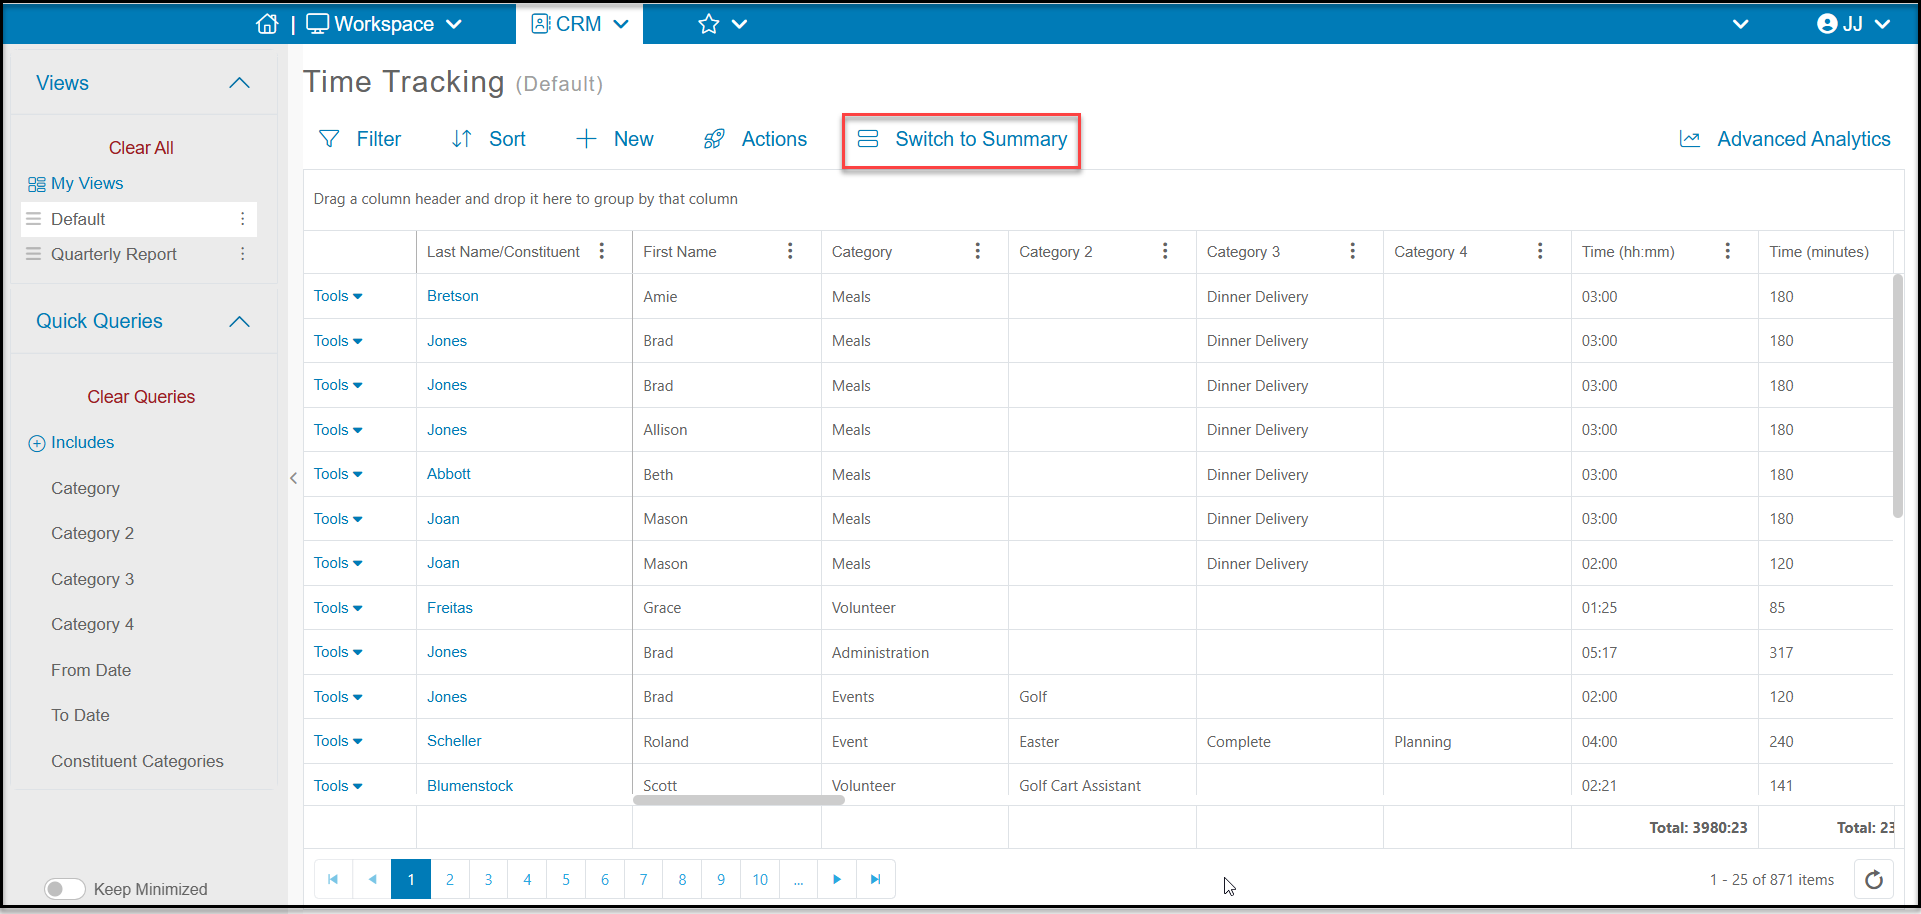This screenshot has width=1921, height=914.
Task: Create a New time tracking entry
Action: pyautogui.click(x=615, y=139)
